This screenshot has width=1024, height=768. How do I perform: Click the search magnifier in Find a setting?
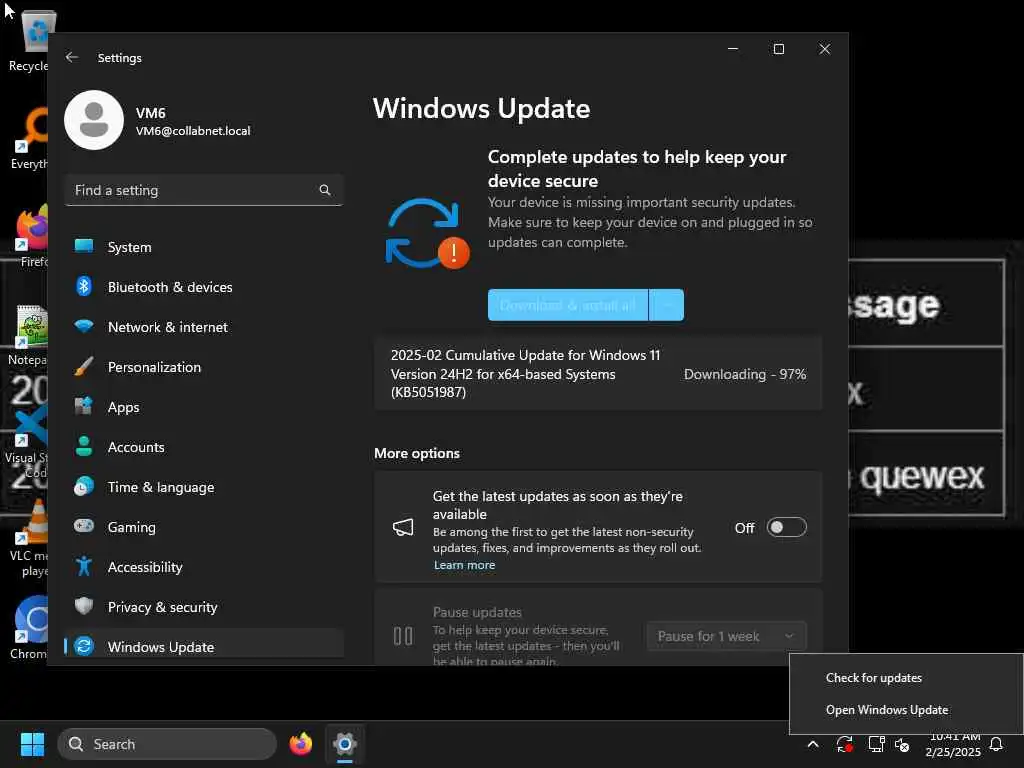325,190
